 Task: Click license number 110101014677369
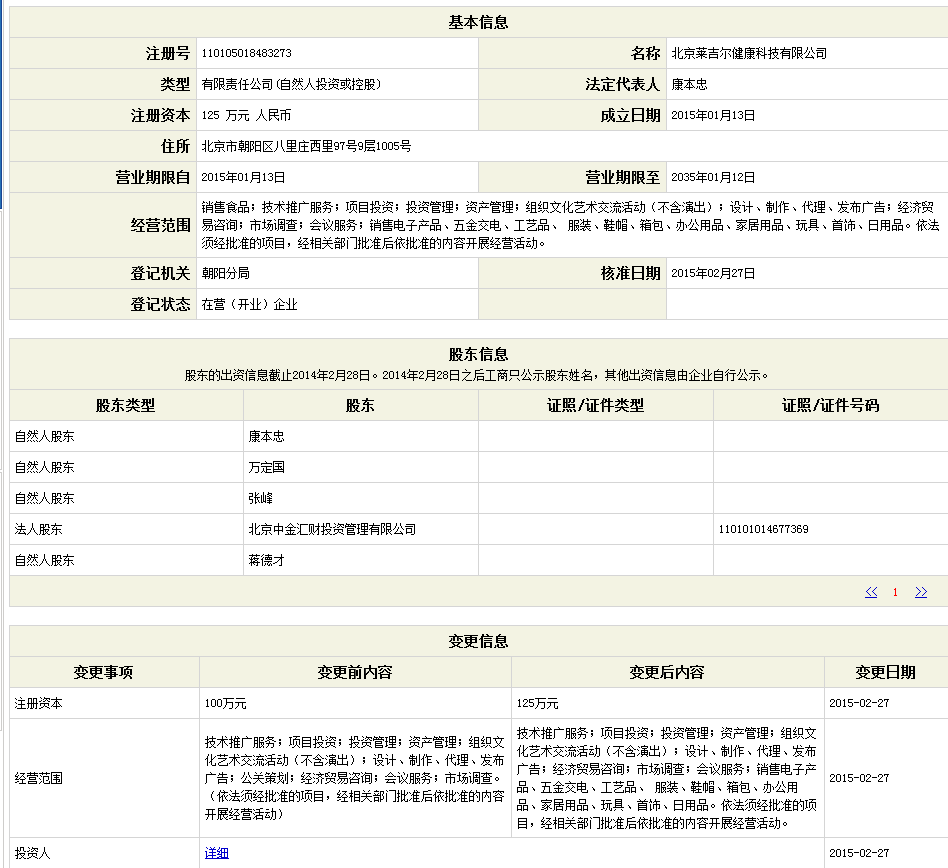pos(763,529)
